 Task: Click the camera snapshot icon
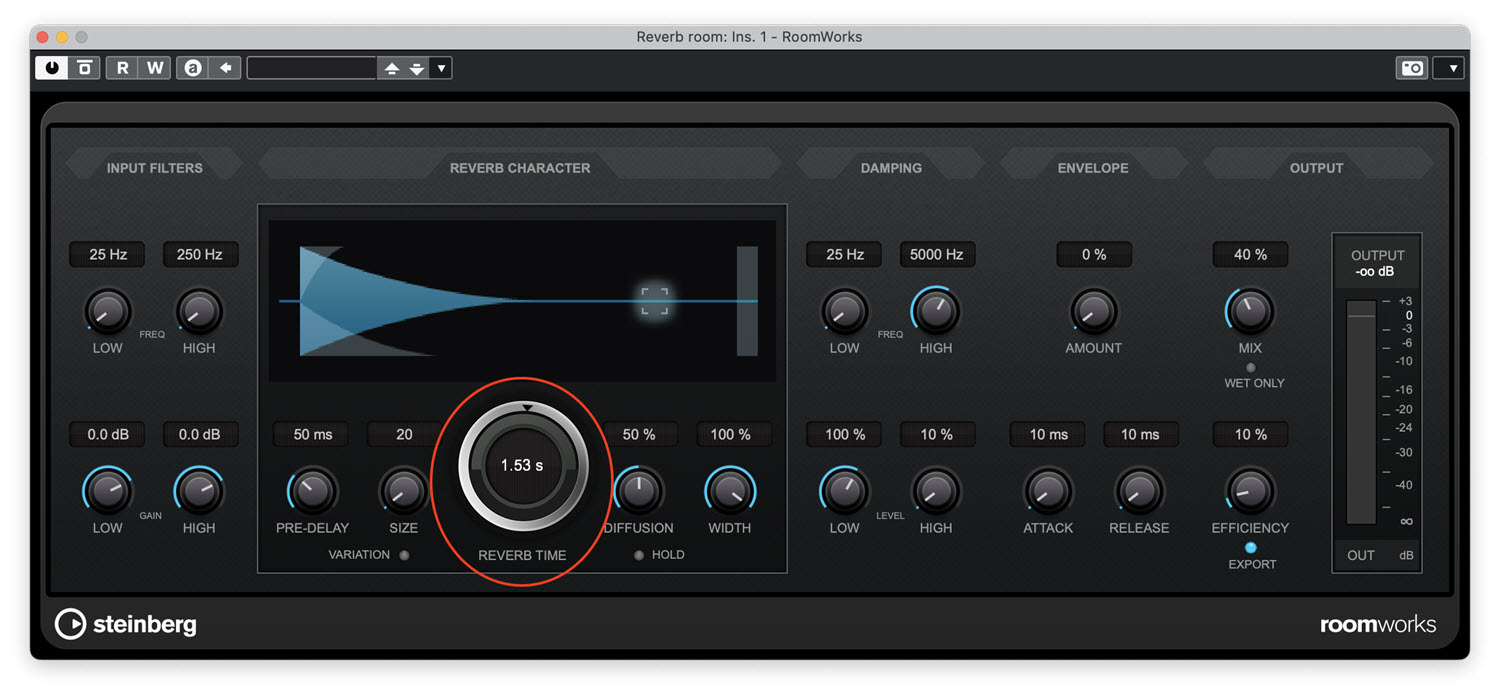[x=1412, y=68]
